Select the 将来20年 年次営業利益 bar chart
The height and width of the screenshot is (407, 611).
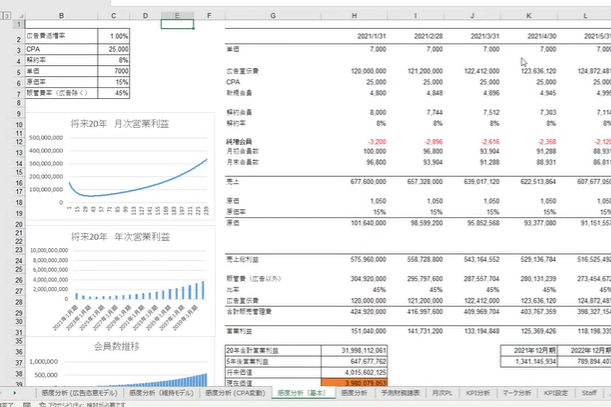[x=120, y=281]
